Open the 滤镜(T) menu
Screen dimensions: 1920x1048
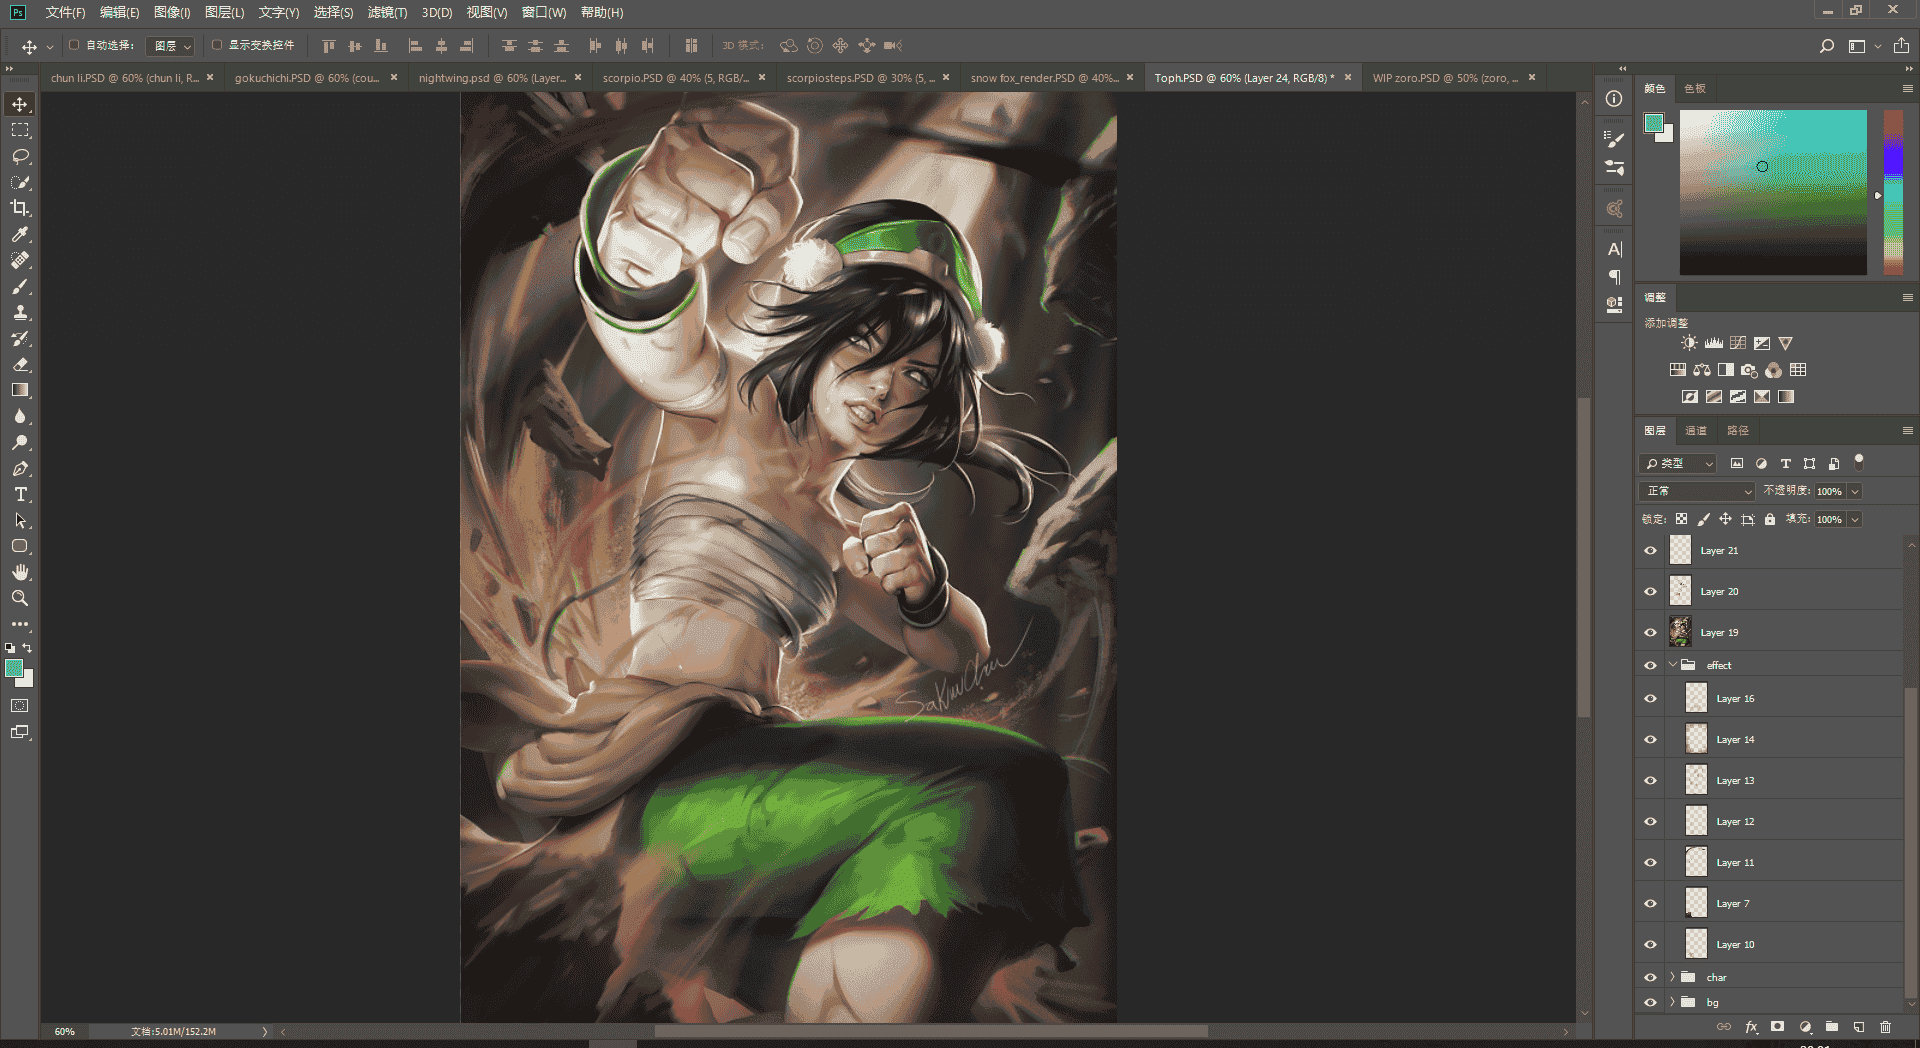pos(387,12)
